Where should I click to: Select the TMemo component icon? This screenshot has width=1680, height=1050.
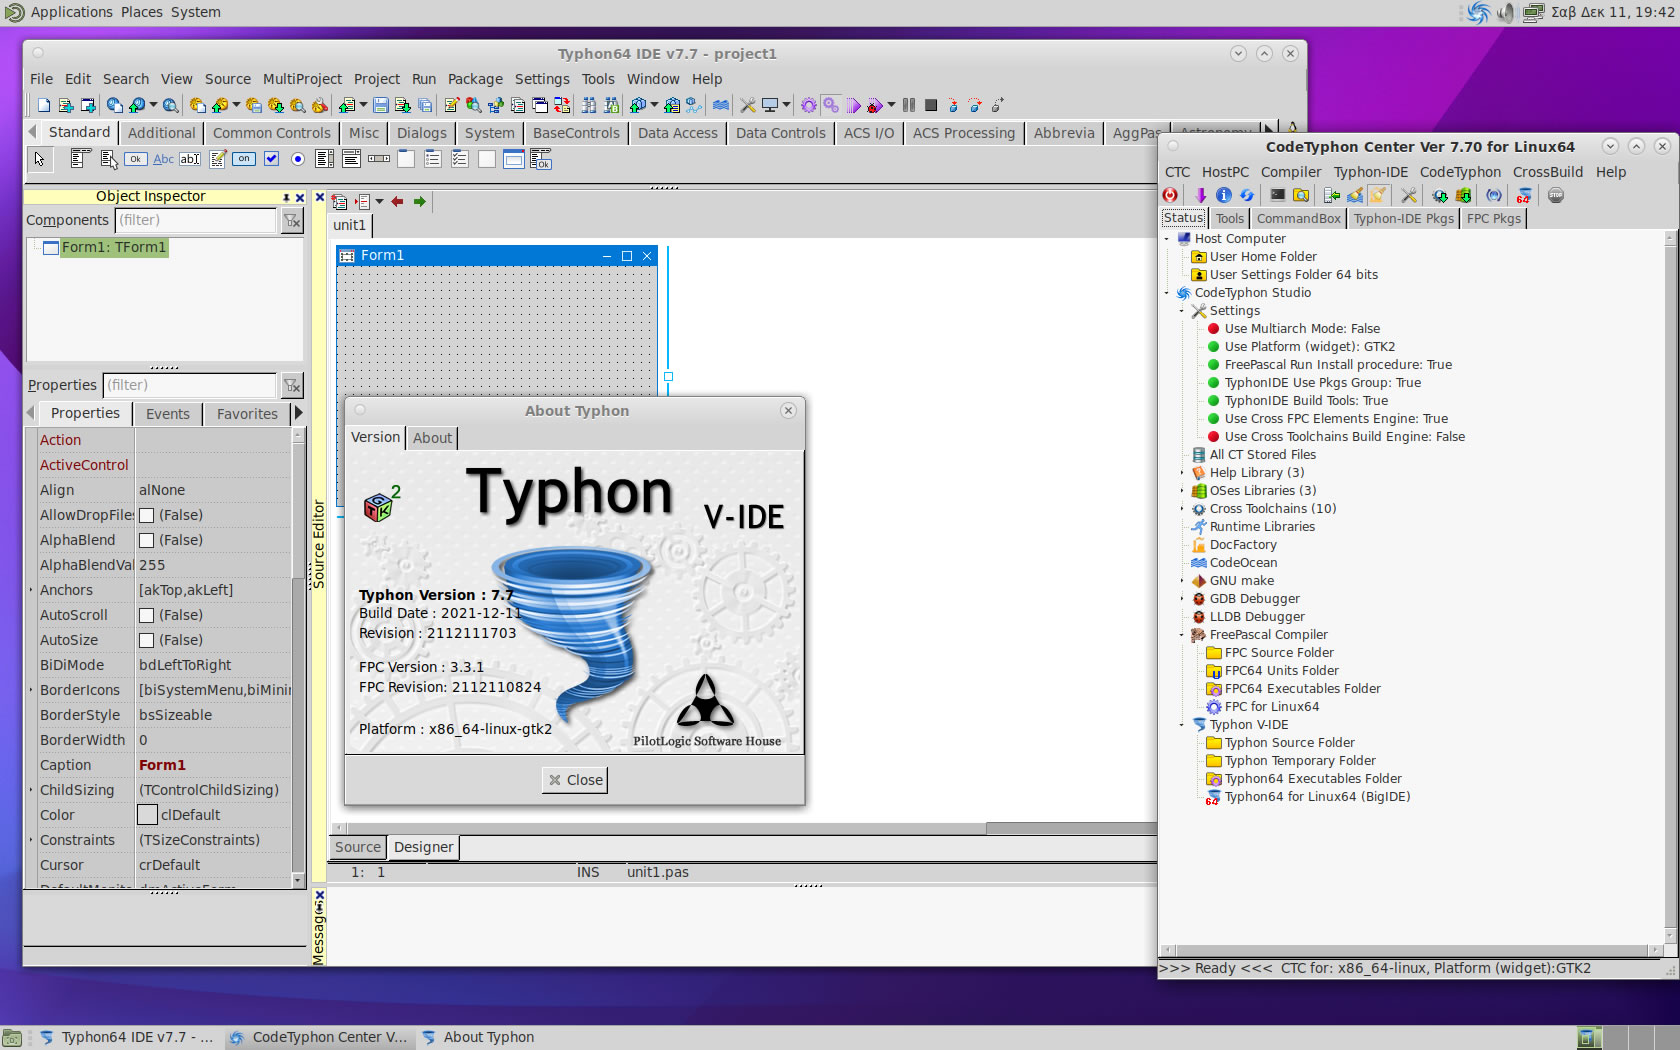(217, 159)
